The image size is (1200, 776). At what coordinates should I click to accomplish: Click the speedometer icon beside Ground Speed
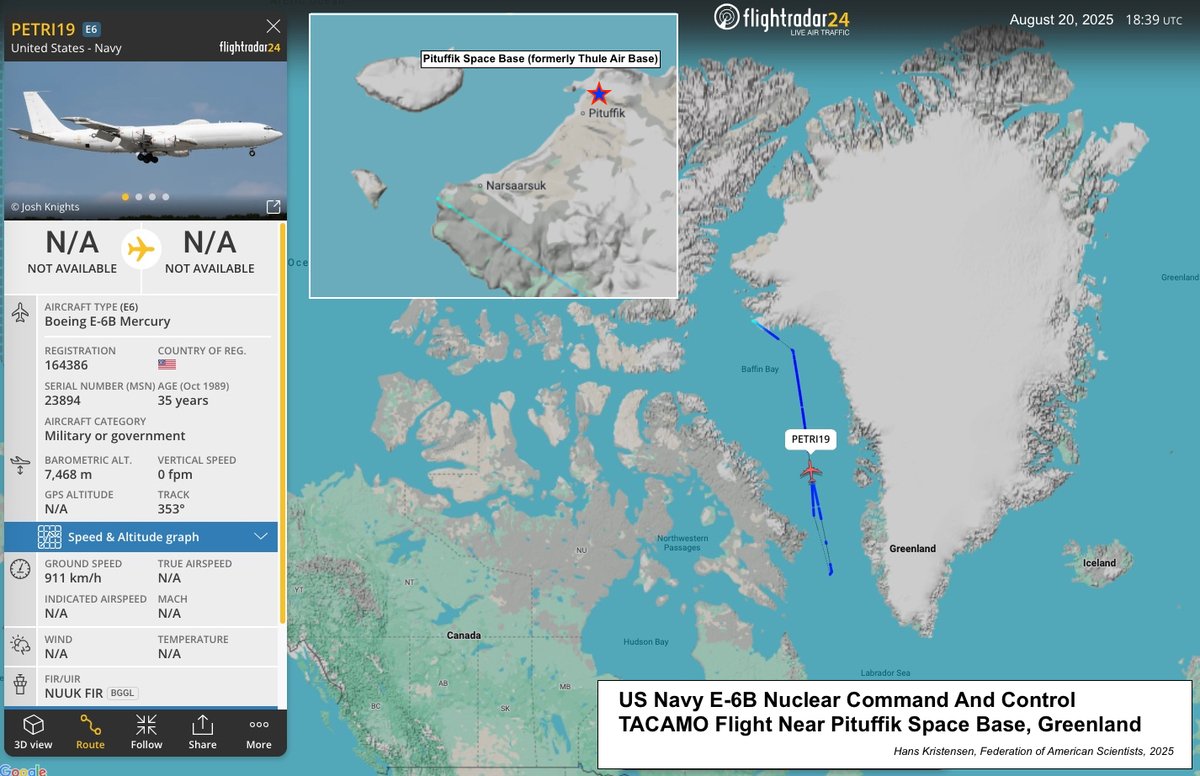pyautogui.click(x=20, y=569)
